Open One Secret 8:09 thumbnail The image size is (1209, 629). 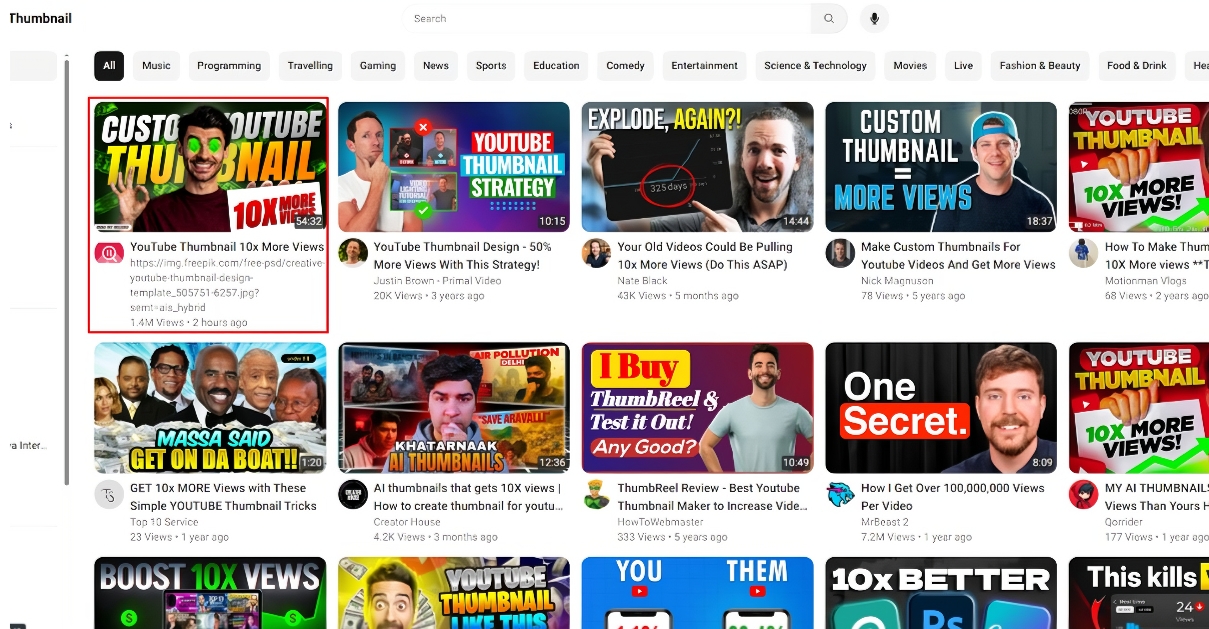[941, 408]
